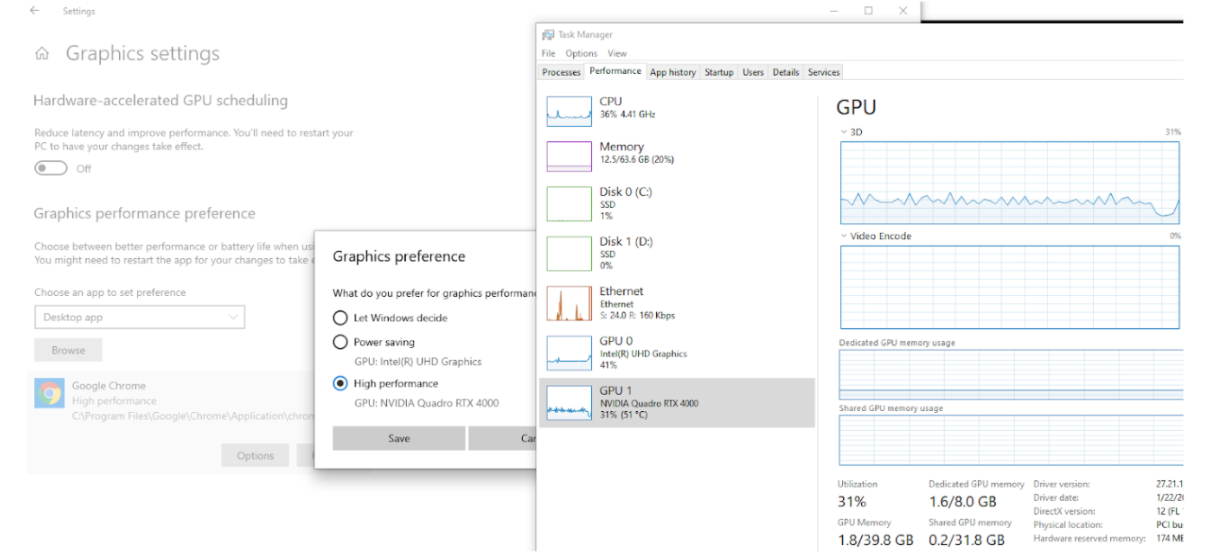Select the High performance radio option
Image resolution: width=1224 pixels, height=555 pixels.
[386, 383]
